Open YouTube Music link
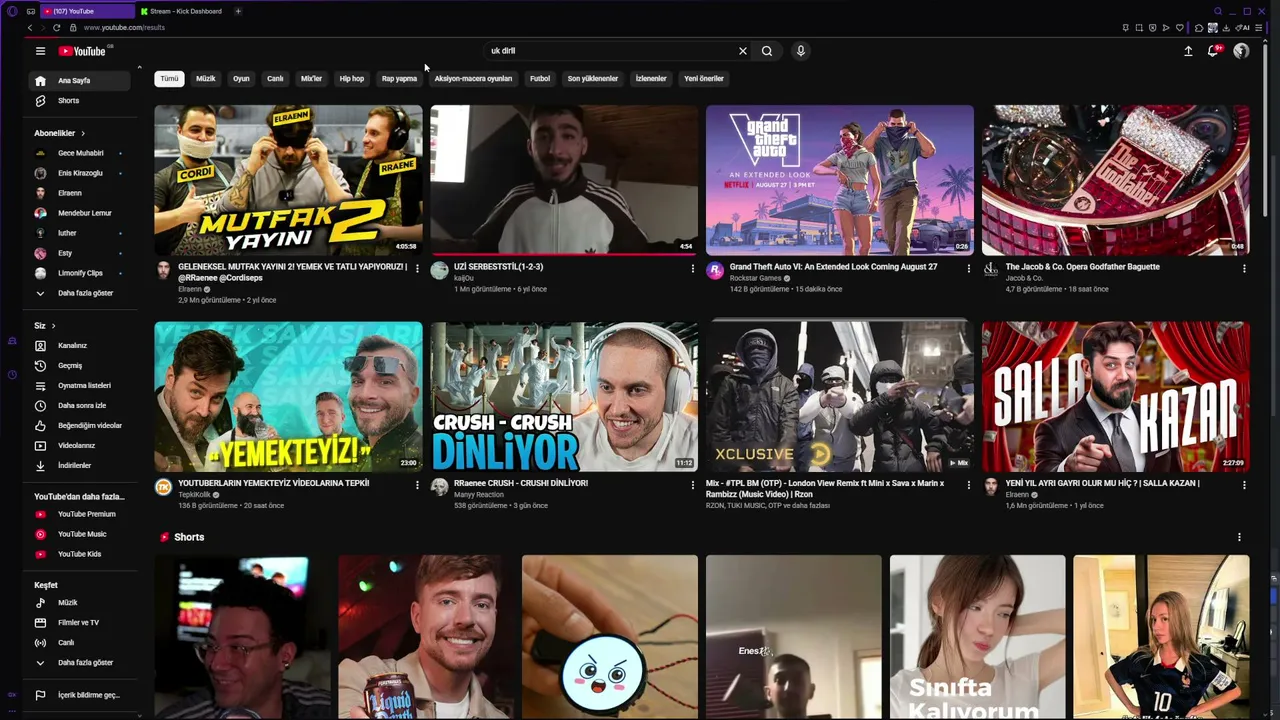The image size is (1280, 720). point(80,534)
